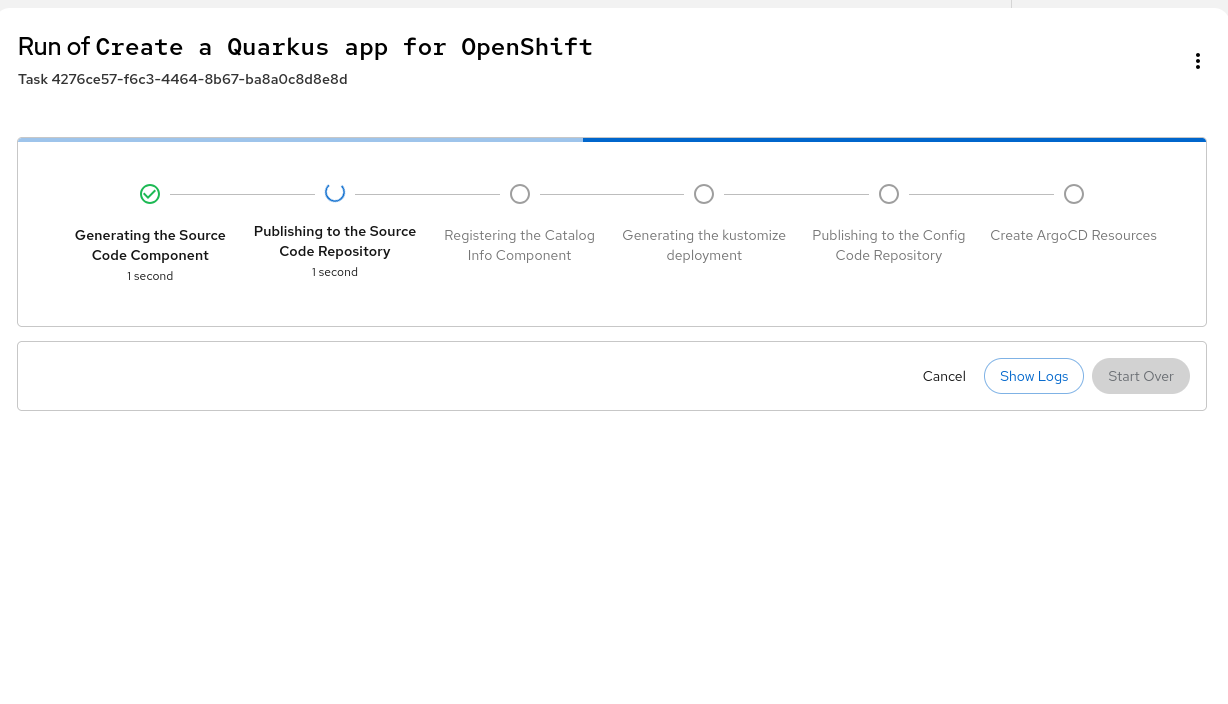Screen dimensions: 1228x704
Task: Click the Task ID text under the title
Action: tap(183, 79)
